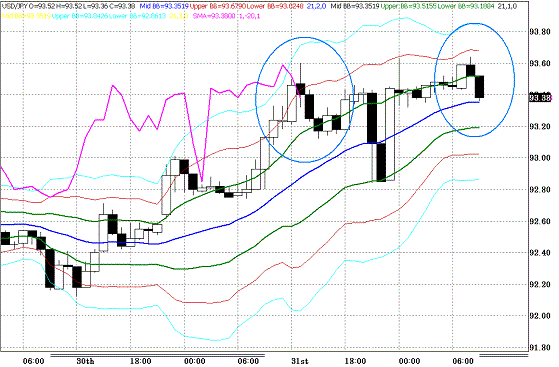The width and height of the screenshot is (559, 367).
Task: Click the magenta SMA=93.3800 legend text
Action: click(x=214, y=16)
